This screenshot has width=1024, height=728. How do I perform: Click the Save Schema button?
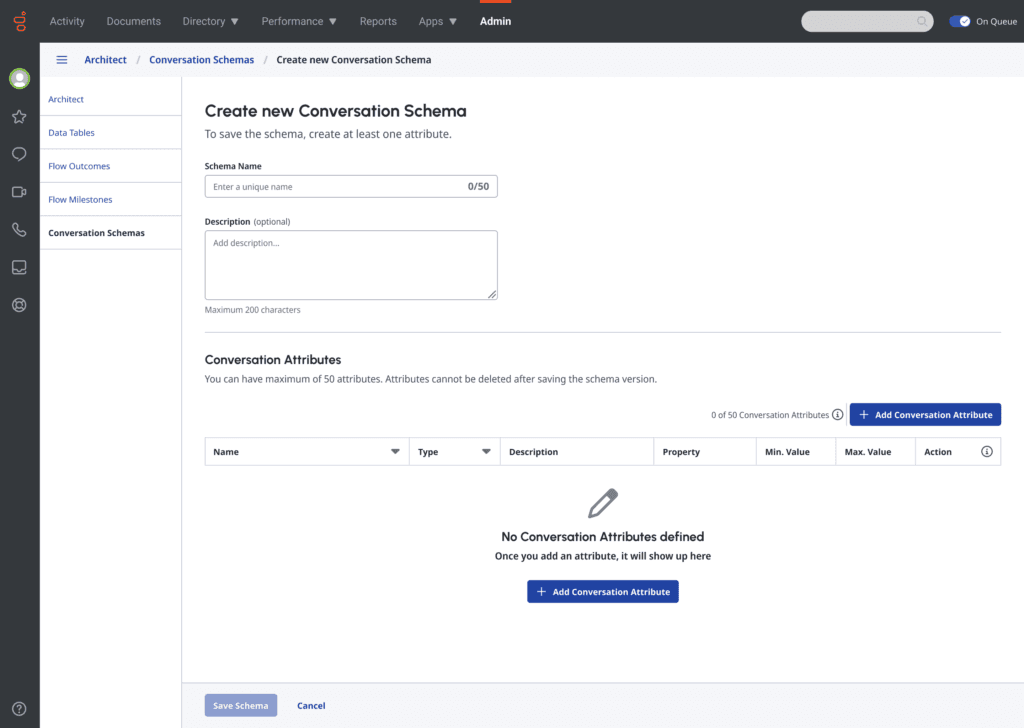pyautogui.click(x=240, y=705)
